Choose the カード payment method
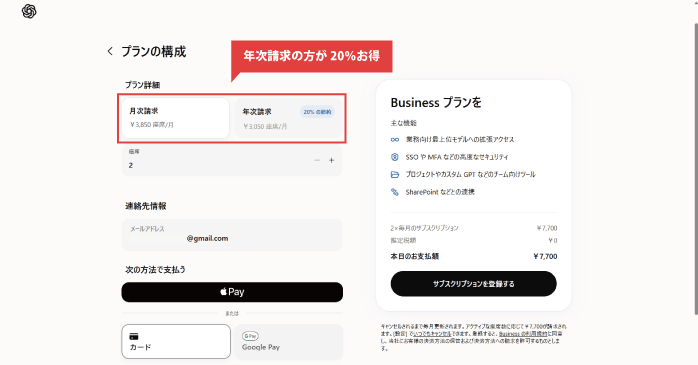 click(176, 341)
